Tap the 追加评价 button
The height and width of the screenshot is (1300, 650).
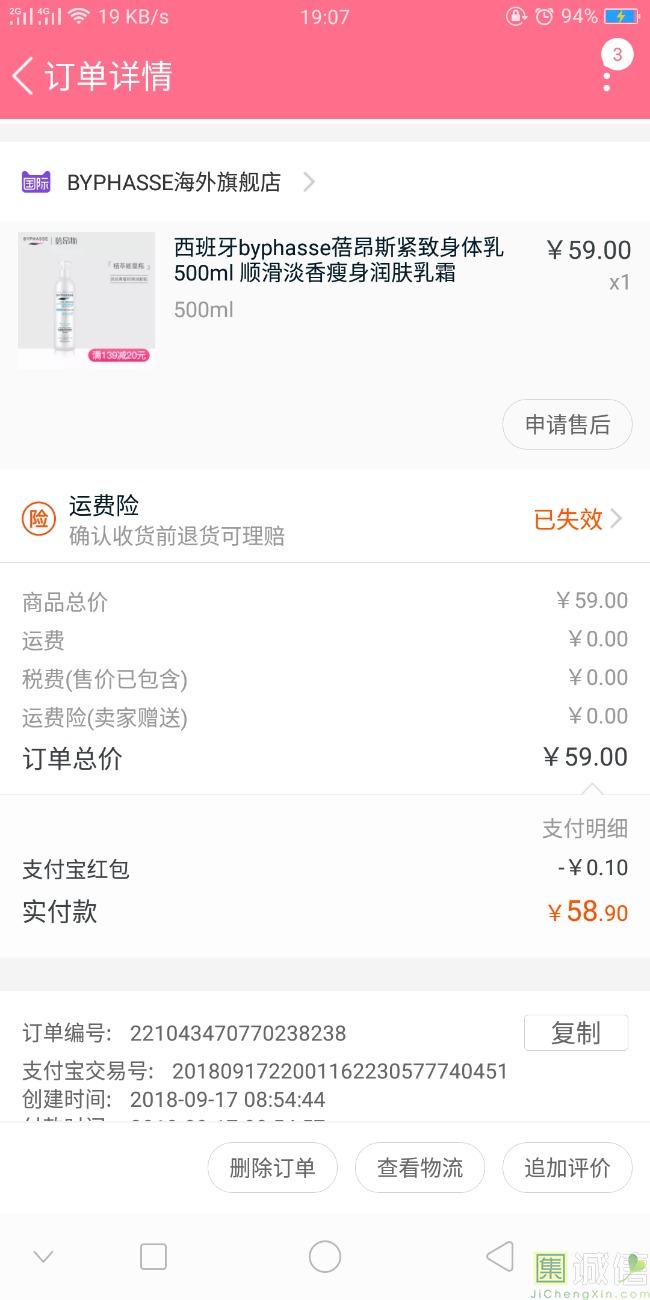point(567,1168)
